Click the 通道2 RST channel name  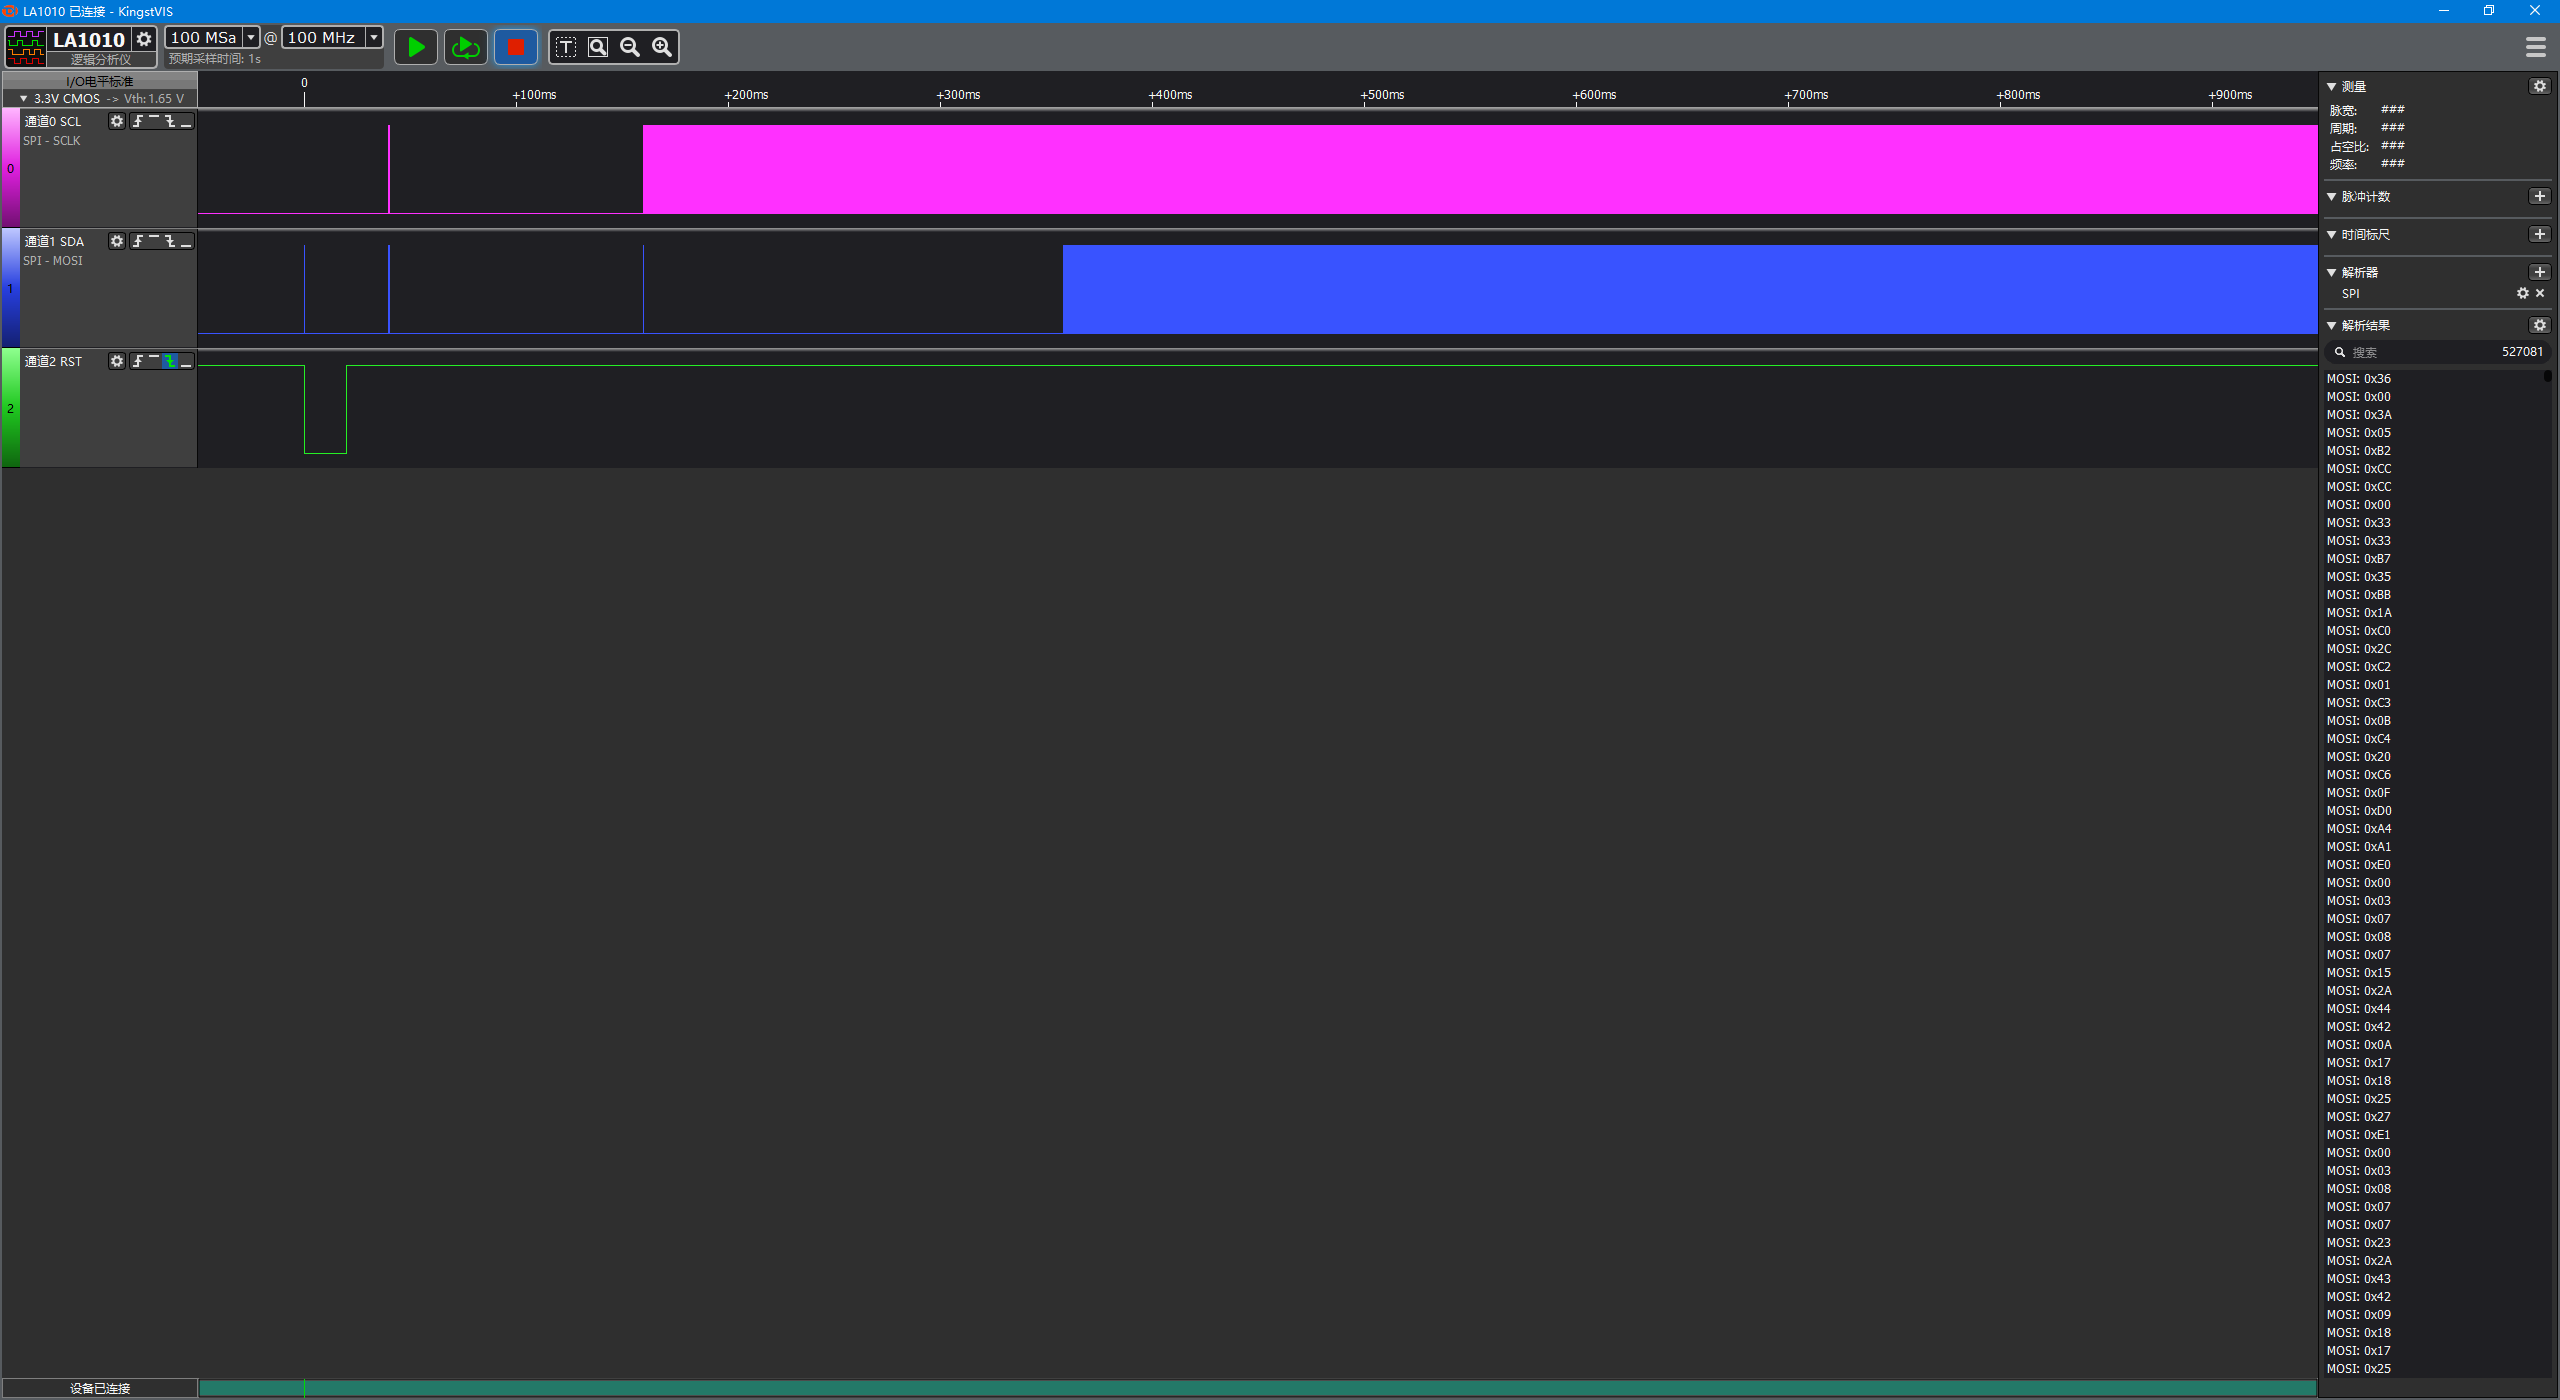[53, 361]
